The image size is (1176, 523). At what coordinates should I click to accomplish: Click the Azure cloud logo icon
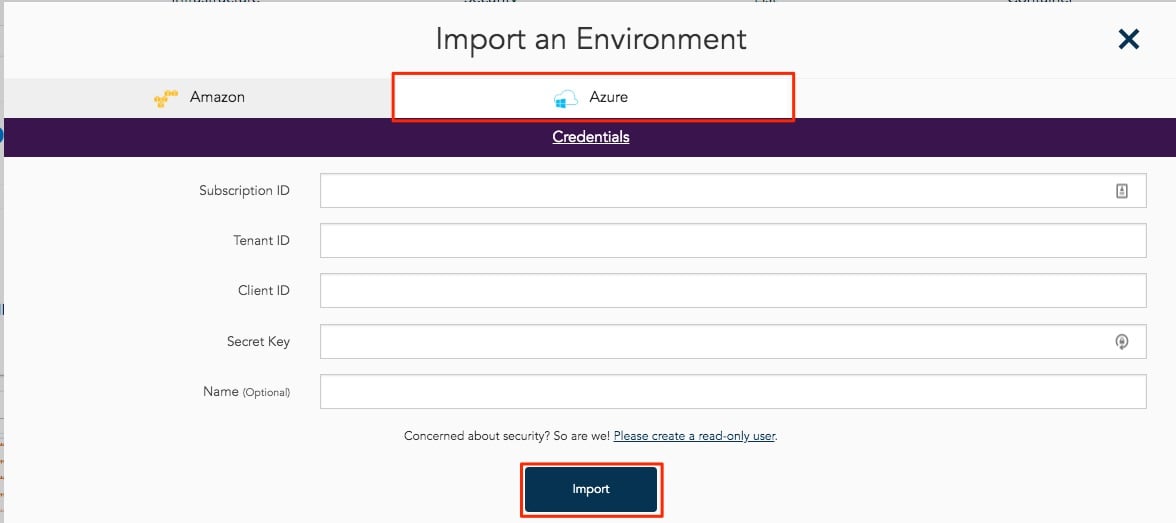point(566,98)
